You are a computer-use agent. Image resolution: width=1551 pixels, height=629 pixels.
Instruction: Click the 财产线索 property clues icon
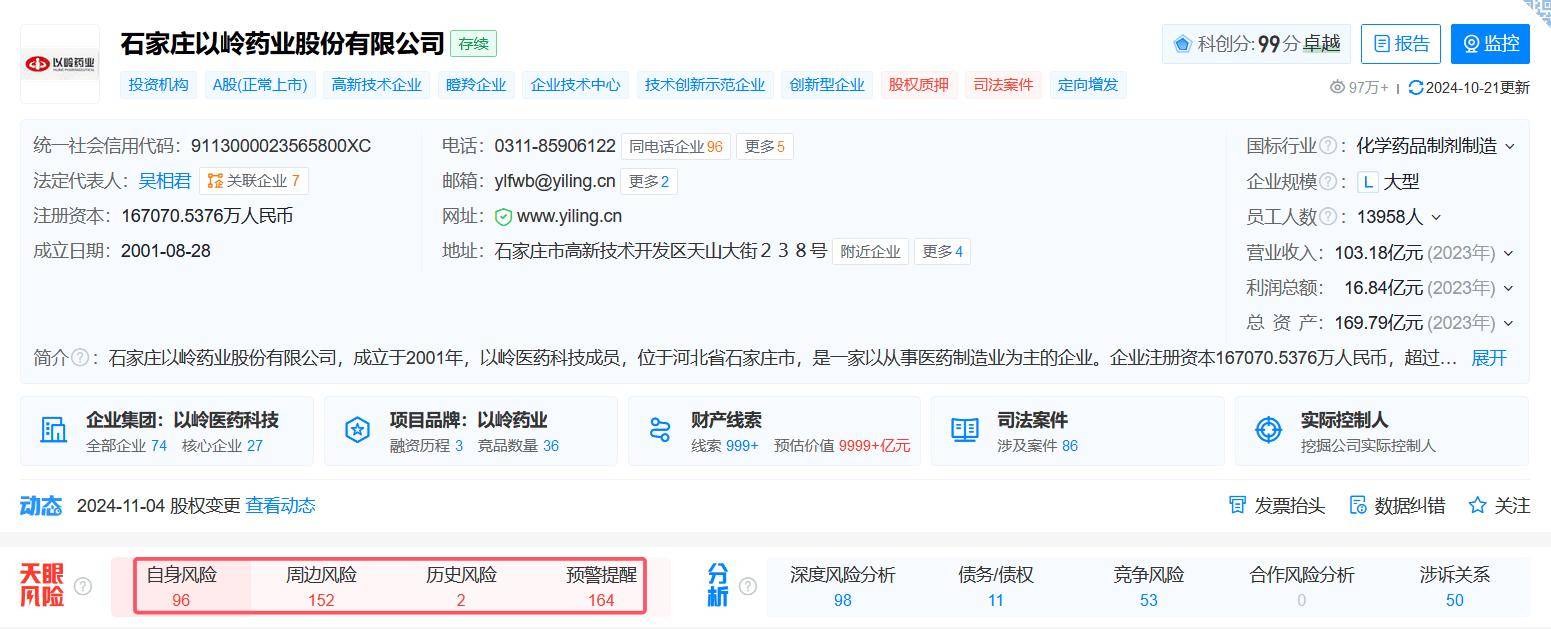click(x=661, y=428)
